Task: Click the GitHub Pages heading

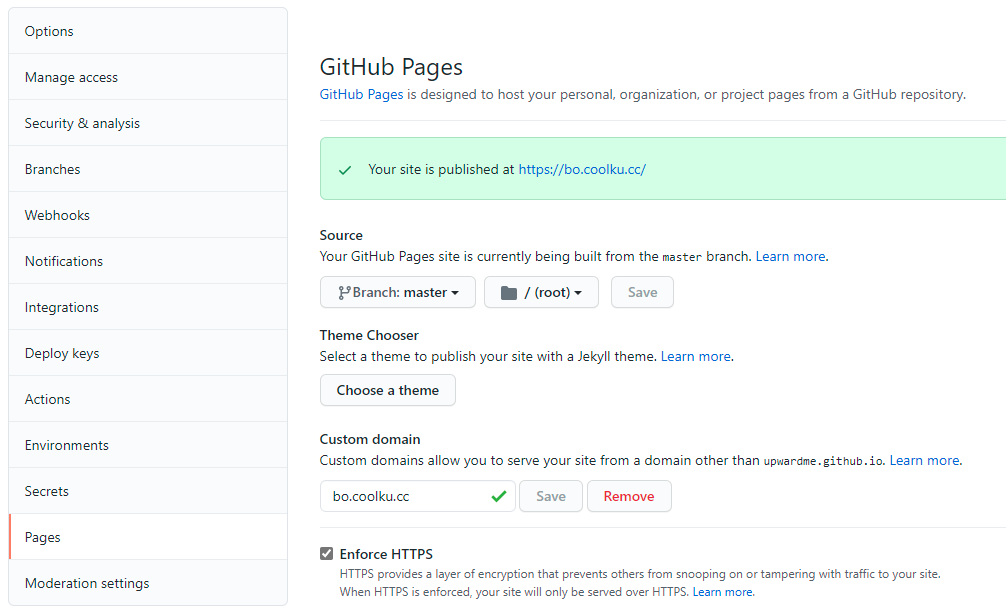Action: tap(391, 67)
